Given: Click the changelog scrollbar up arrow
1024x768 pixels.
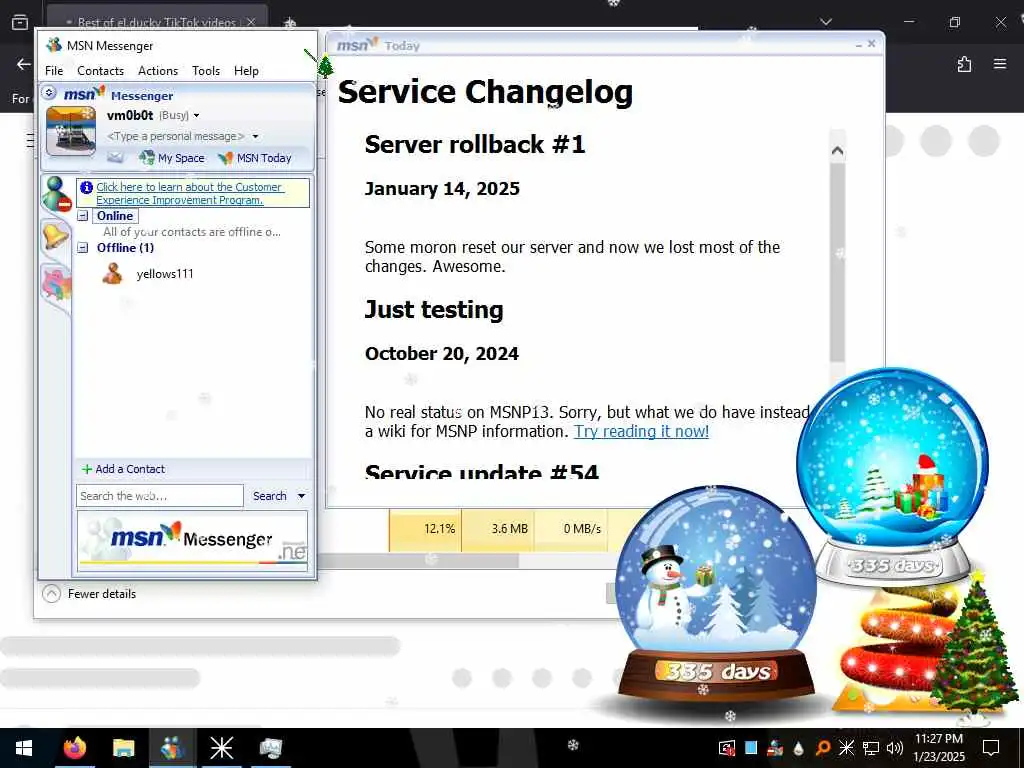Looking at the screenshot, I should pos(837,151).
